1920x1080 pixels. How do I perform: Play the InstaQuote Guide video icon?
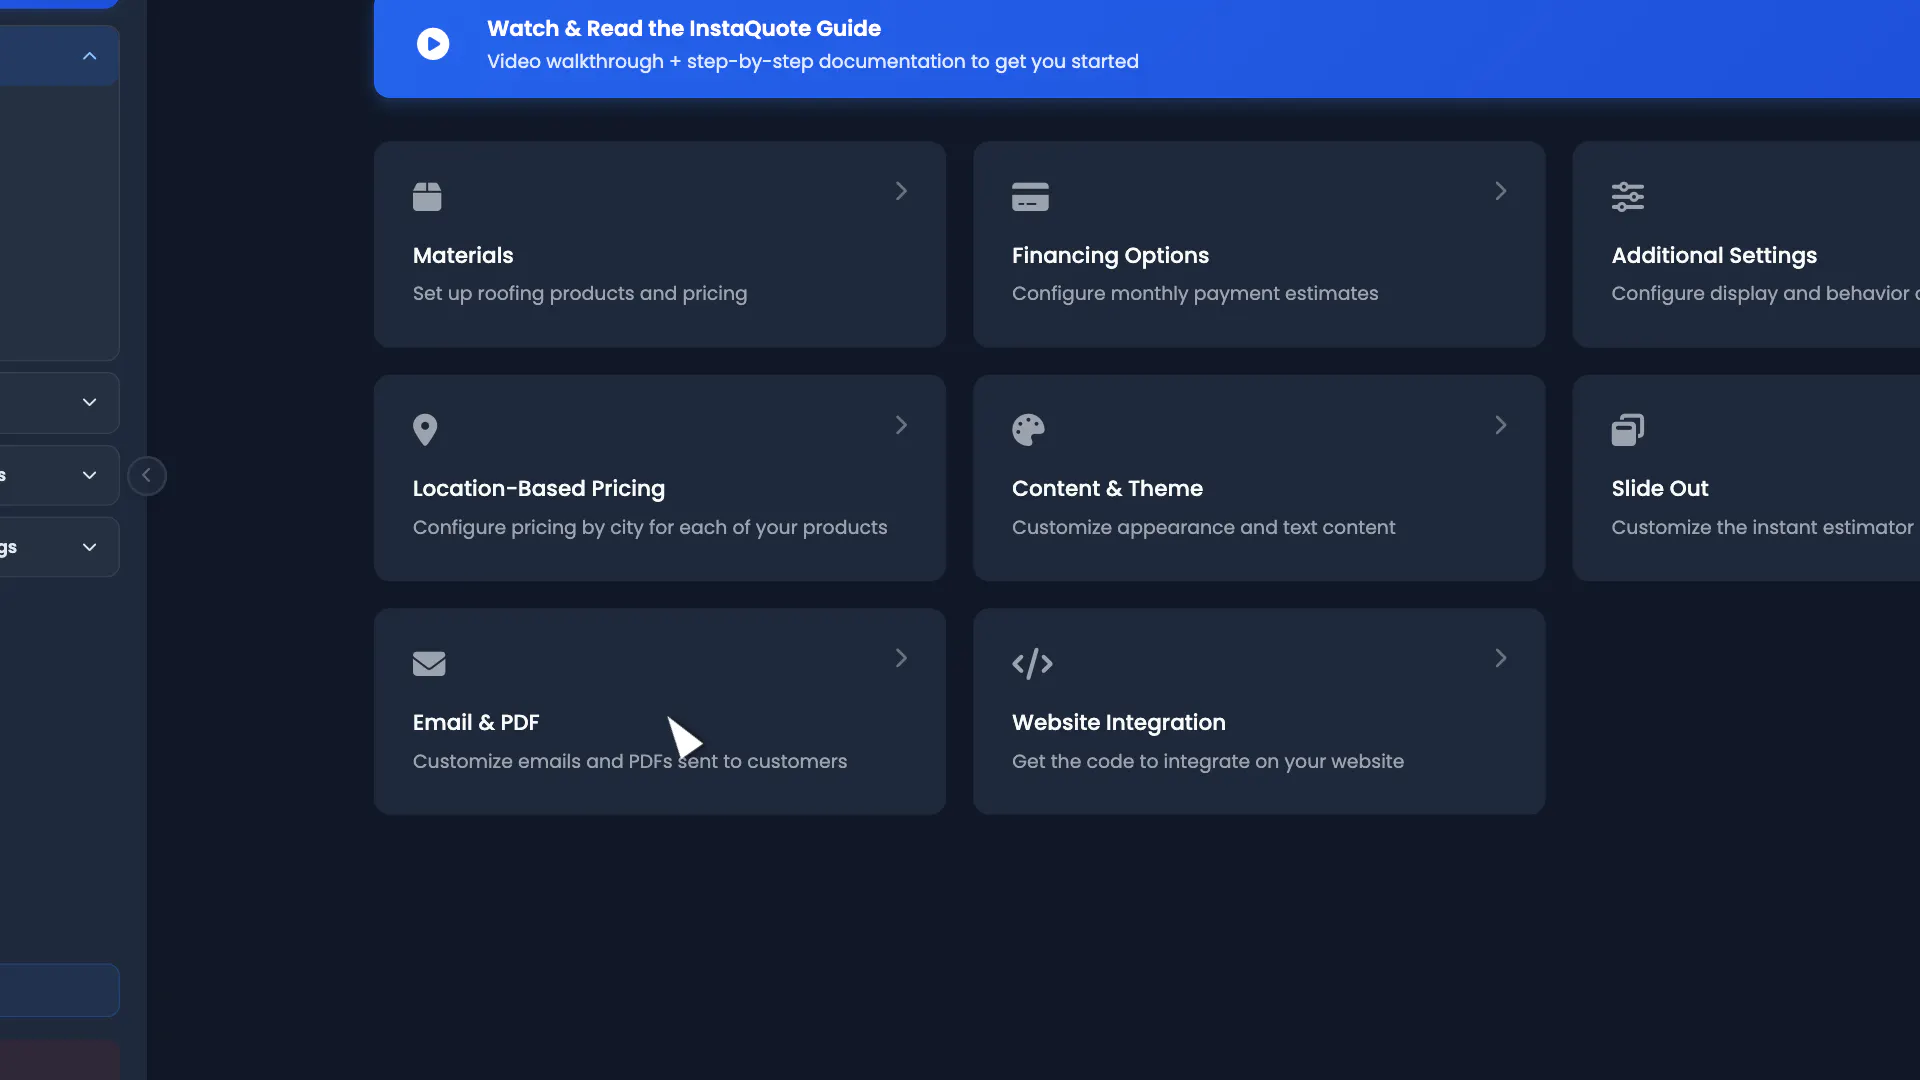click(433, 44)
